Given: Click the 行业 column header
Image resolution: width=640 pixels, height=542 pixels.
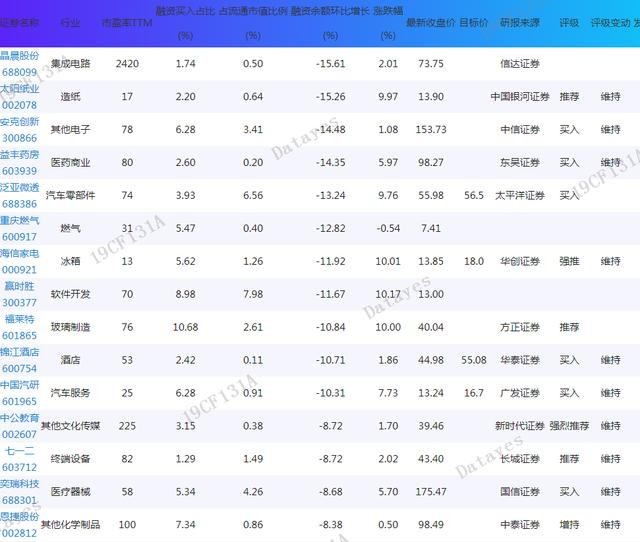Looking at the screenshot, I should 72,22.
